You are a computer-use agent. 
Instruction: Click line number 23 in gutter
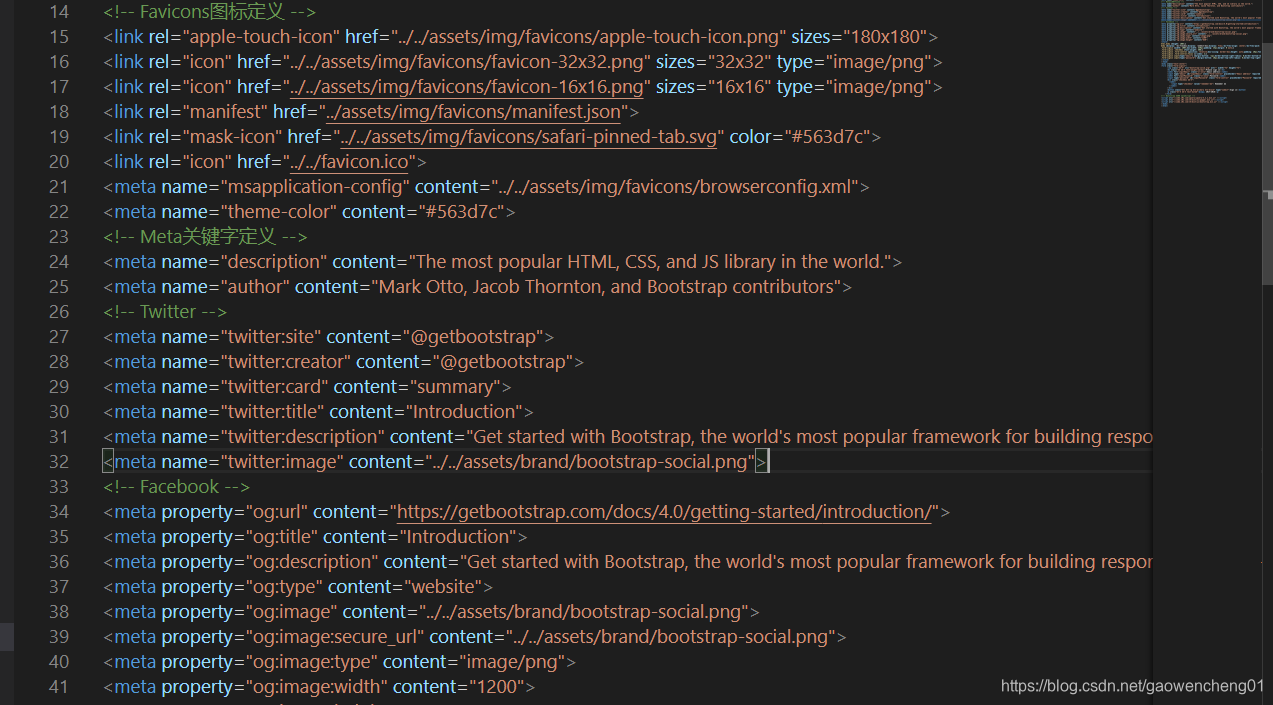(59, 237)
